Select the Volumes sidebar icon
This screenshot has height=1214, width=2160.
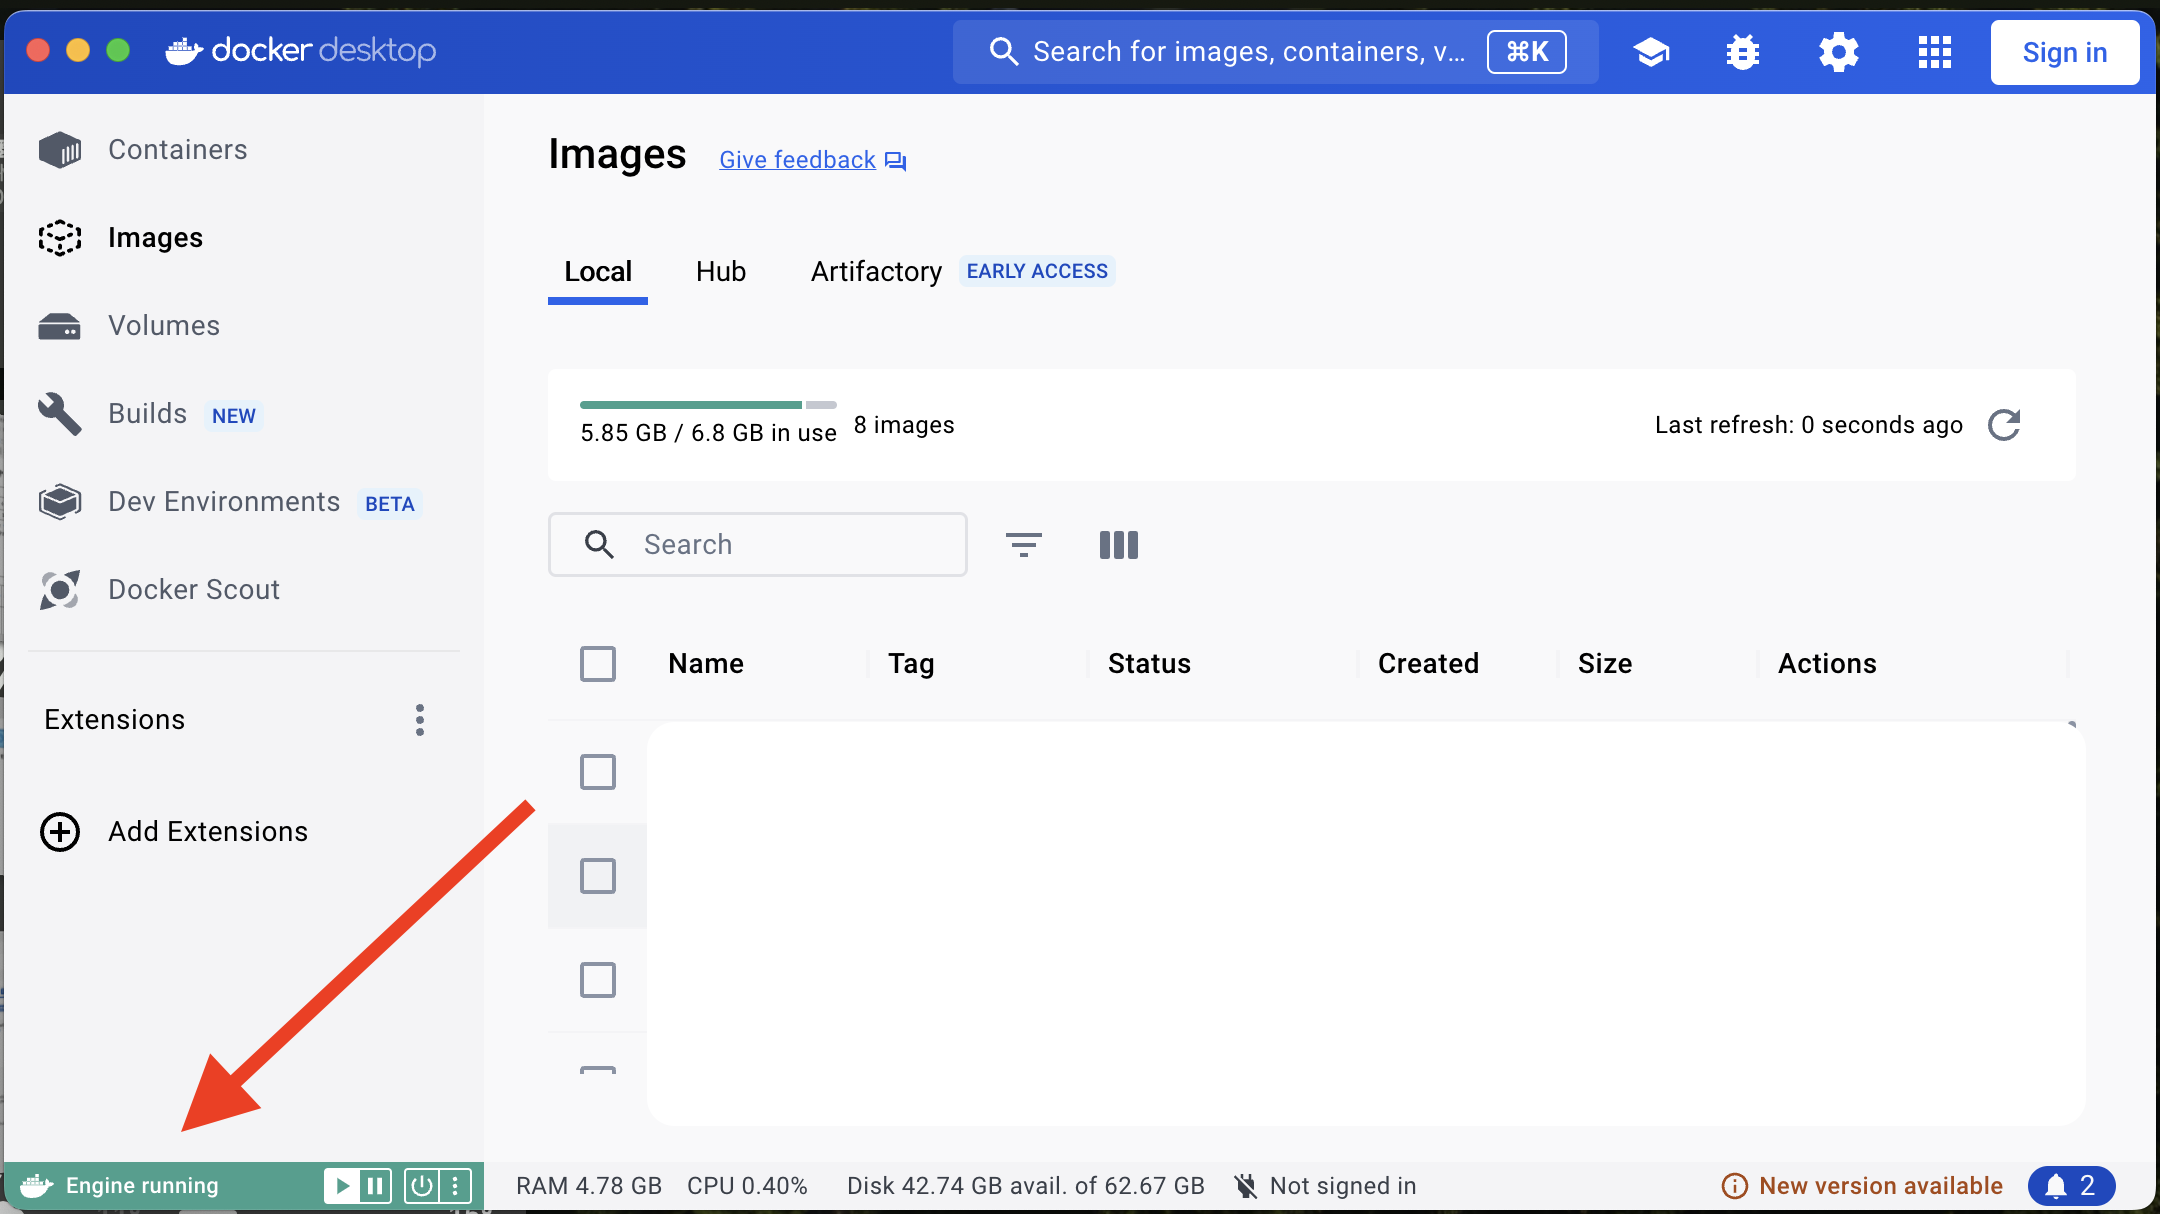tap(59, 325)
